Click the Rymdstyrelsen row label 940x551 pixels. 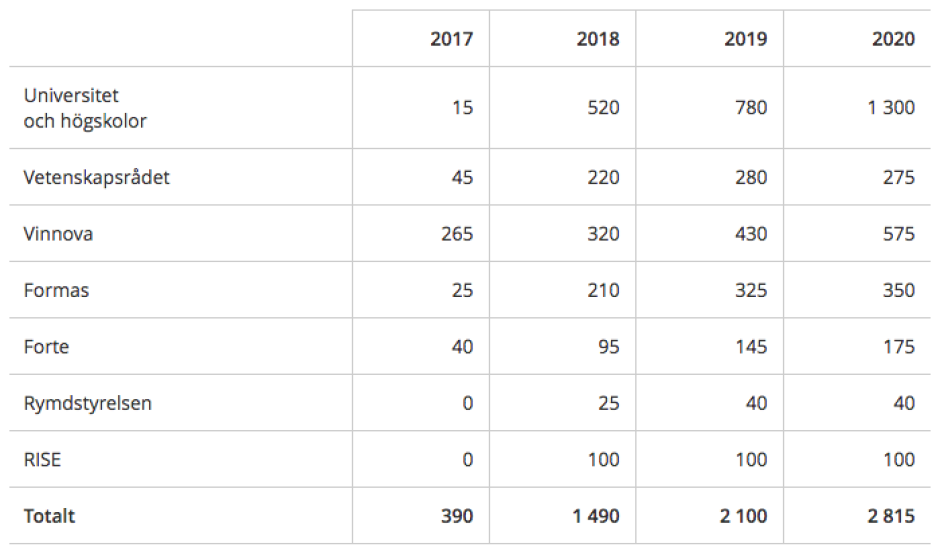coord(88,404)
